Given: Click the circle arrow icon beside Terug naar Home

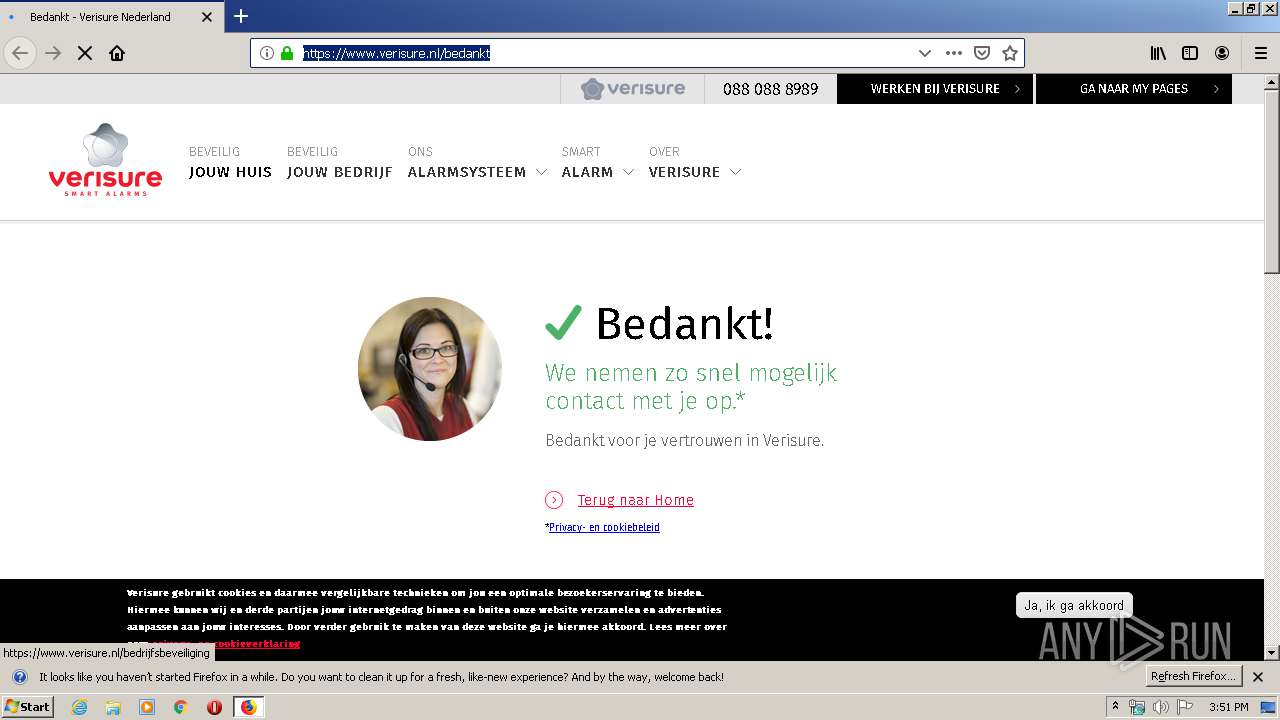Looking at the screenshot, I should [554, 500].
